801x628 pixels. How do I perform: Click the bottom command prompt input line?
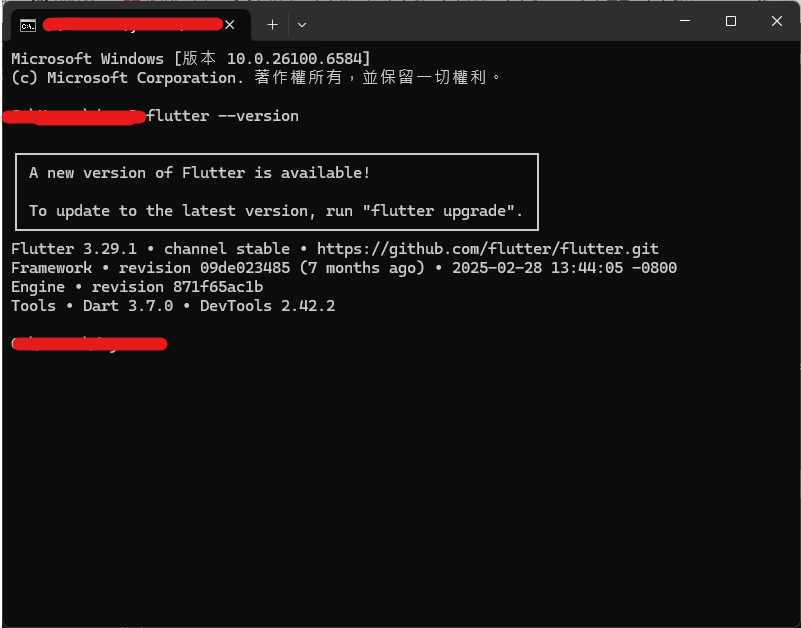(x=89, y=344)
